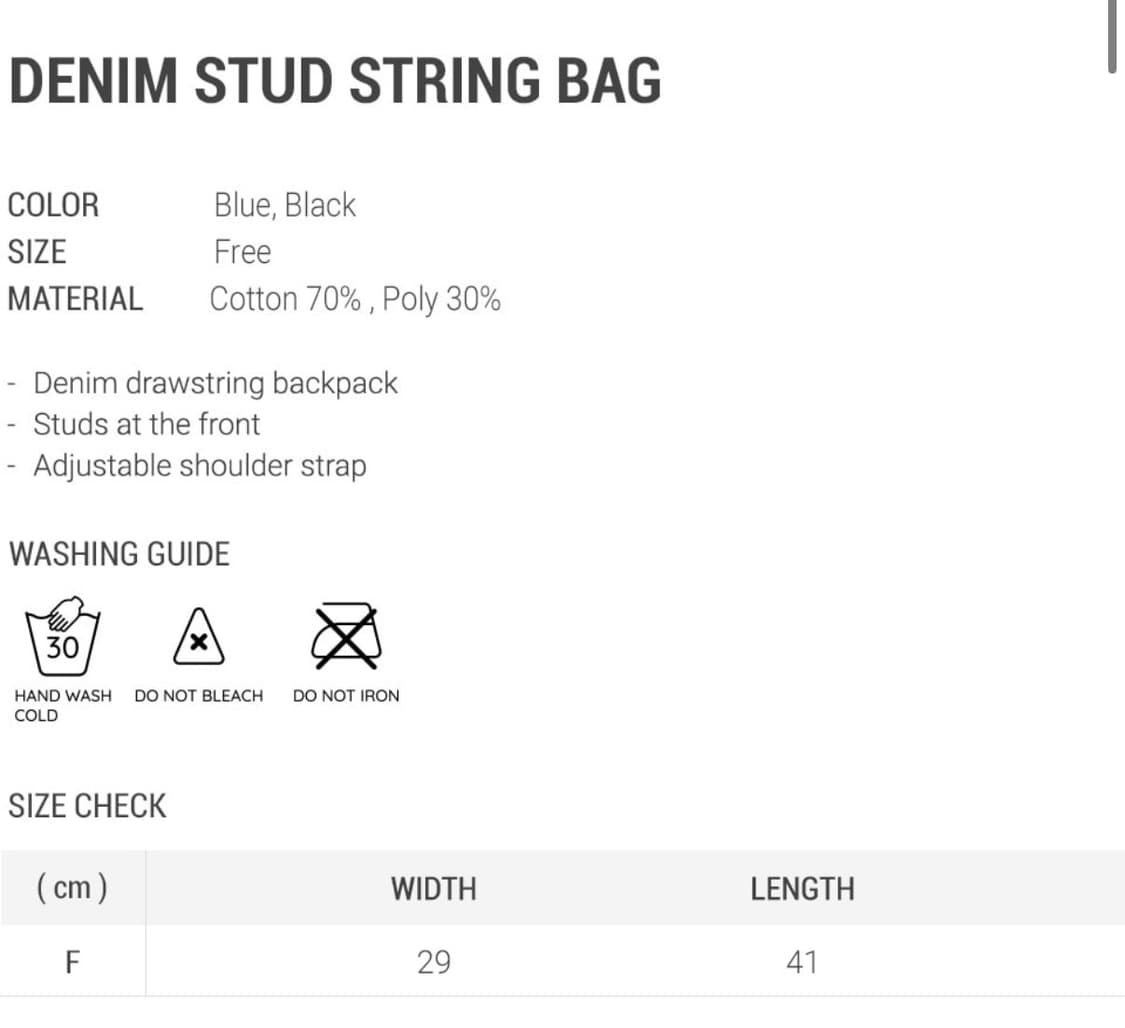Click the WASHING GUIDE heading

point(119,554)
